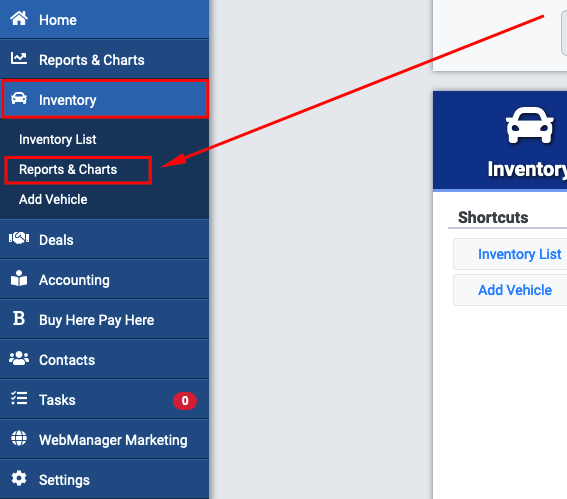The height and width of the screenshot is (499, 567).
Task: Click the Deals handshake icon
Action: point(19,238)
